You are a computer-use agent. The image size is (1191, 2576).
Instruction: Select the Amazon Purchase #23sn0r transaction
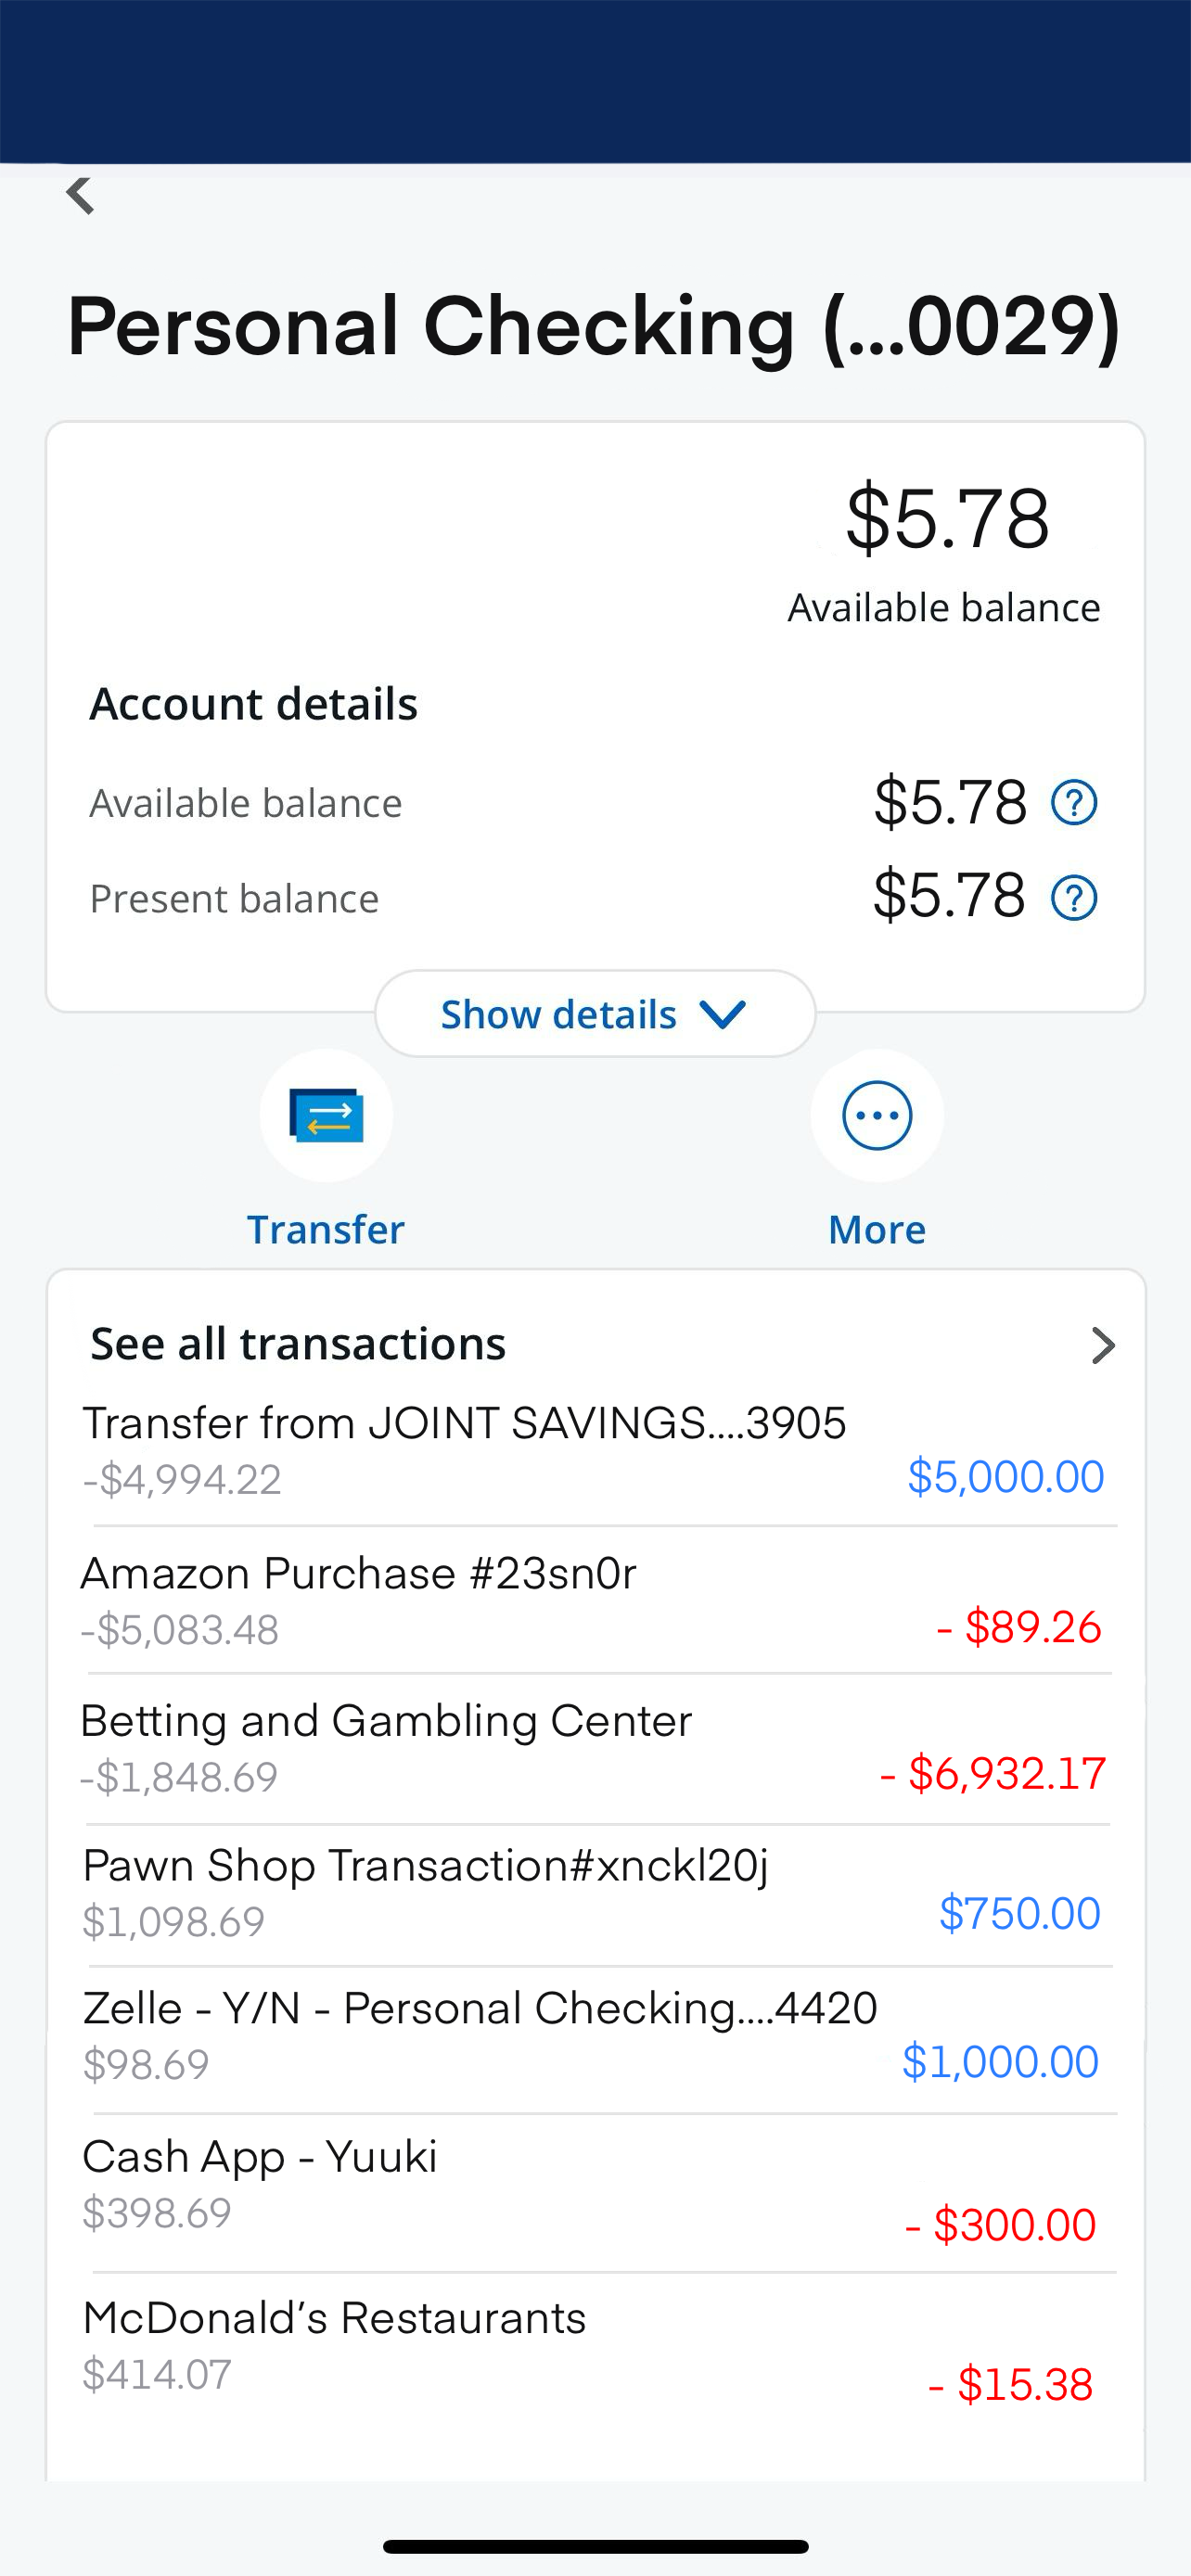[x=358, y=1574]
